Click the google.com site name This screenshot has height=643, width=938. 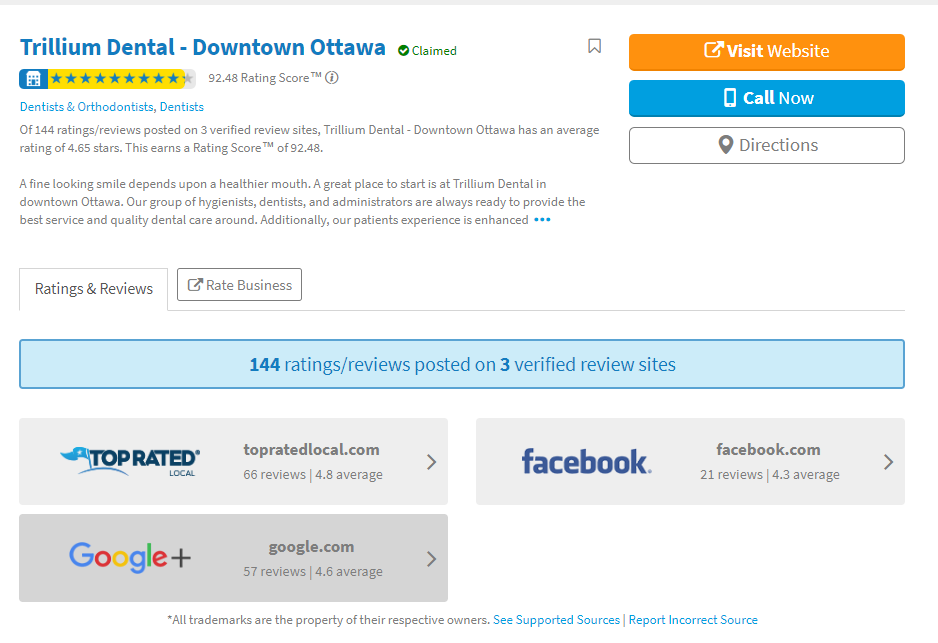311,547
